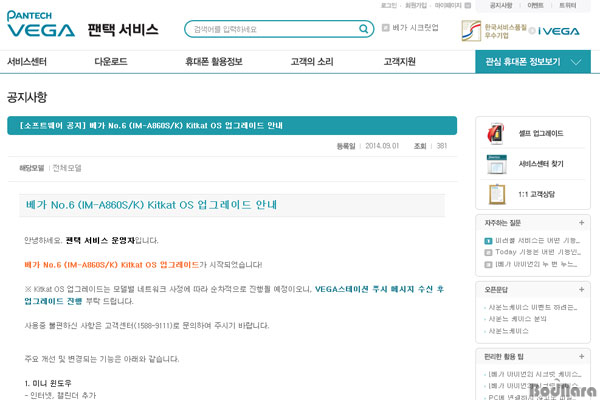600x400 pixels.
Task: Open the first 오픈문답 entry
Action: coord(533,307)
